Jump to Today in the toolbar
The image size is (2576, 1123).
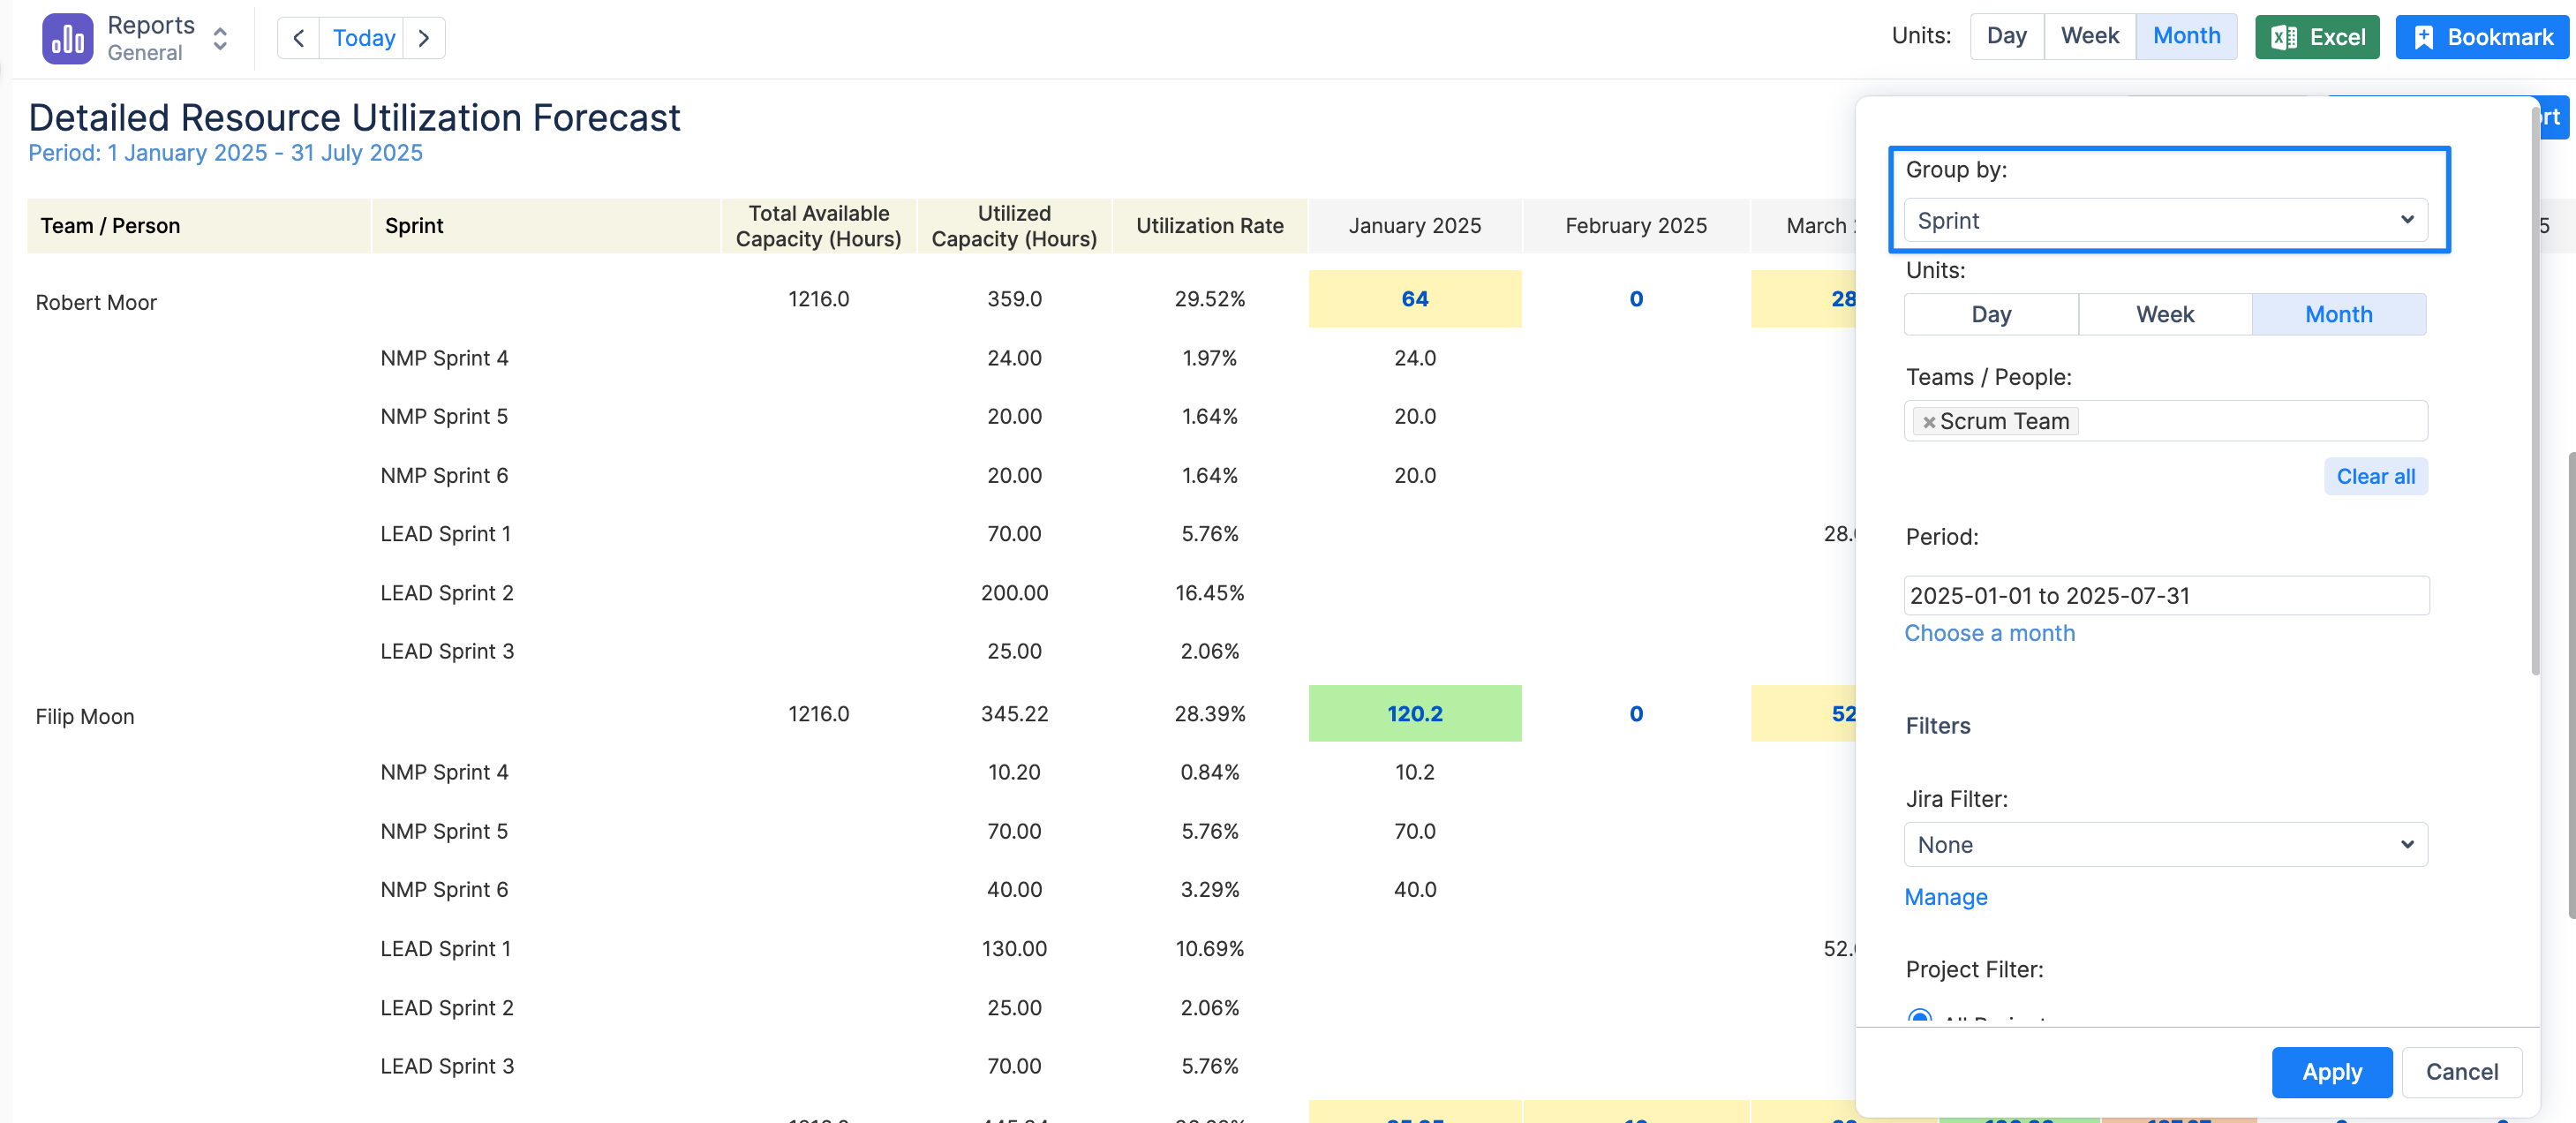pos(363,38)
